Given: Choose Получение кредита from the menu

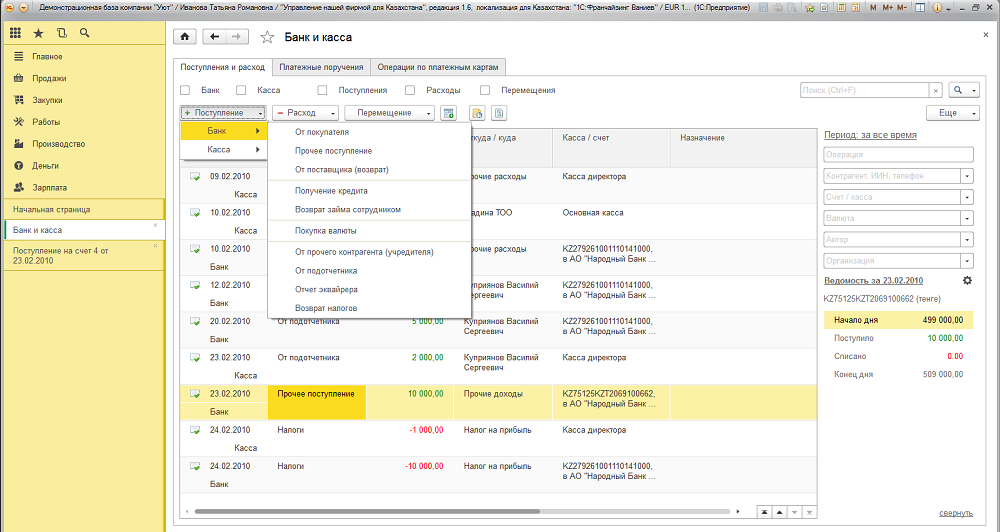Looking at the screenshot, I should [x=331, y=190].
